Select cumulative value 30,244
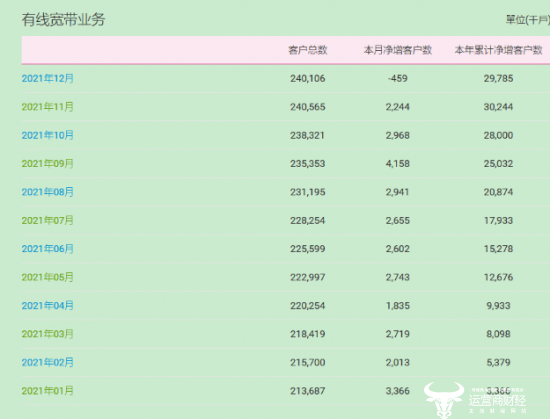The width and height of the screenshot is (550, 419). click(498, 107)
